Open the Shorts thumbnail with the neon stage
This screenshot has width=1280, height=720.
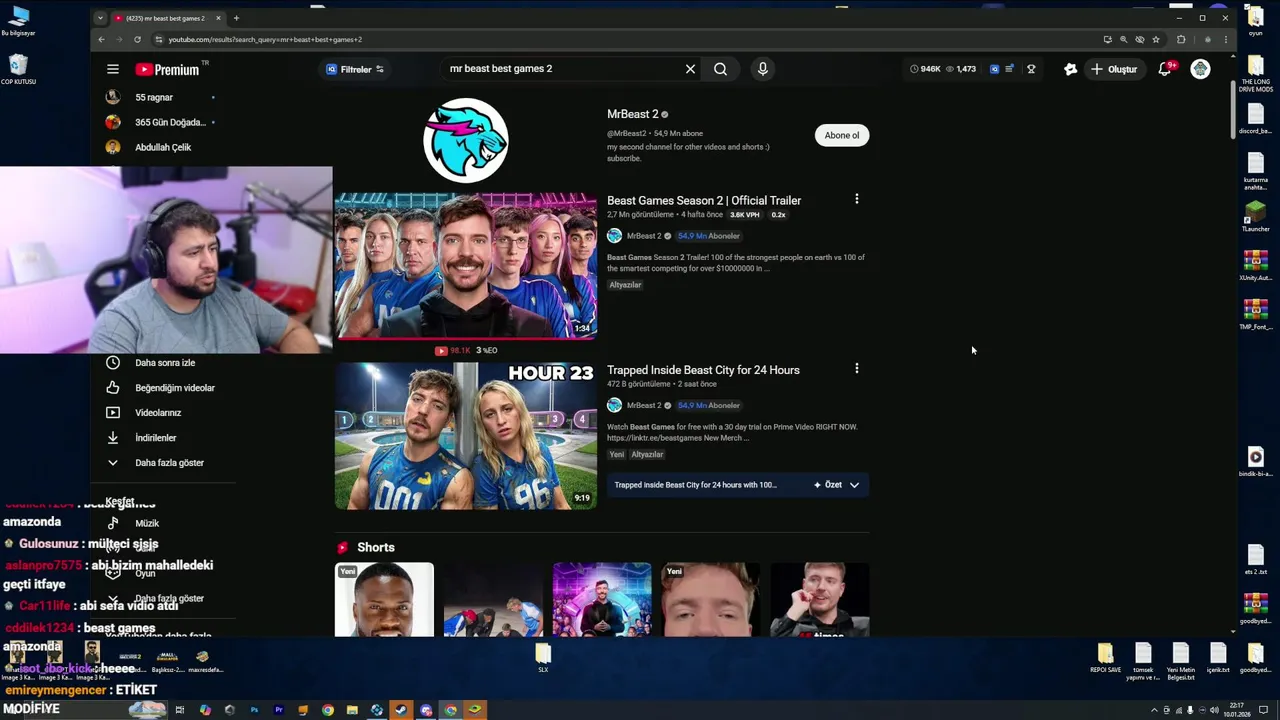tap(602, 600)
